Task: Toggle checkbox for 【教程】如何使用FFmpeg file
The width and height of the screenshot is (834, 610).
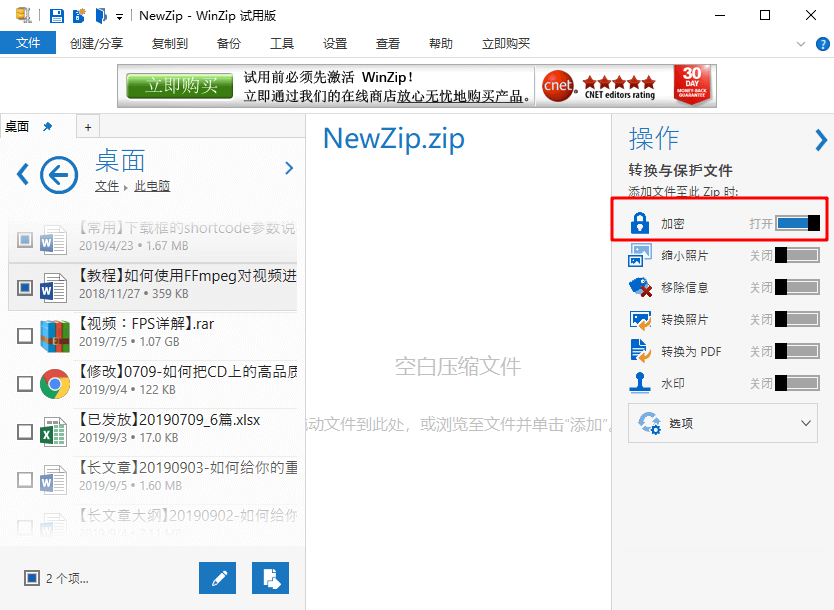Action: coord(24,288)
